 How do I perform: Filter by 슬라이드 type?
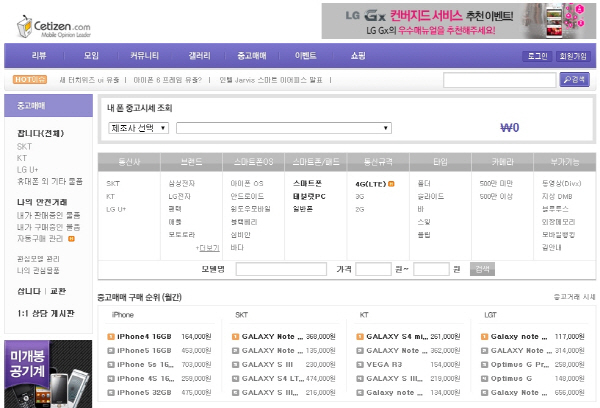tap(431, 196)
